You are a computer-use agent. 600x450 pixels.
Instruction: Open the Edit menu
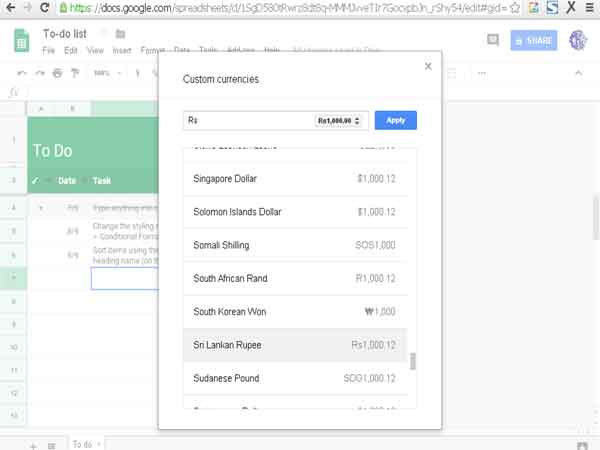tap(71, 51)
